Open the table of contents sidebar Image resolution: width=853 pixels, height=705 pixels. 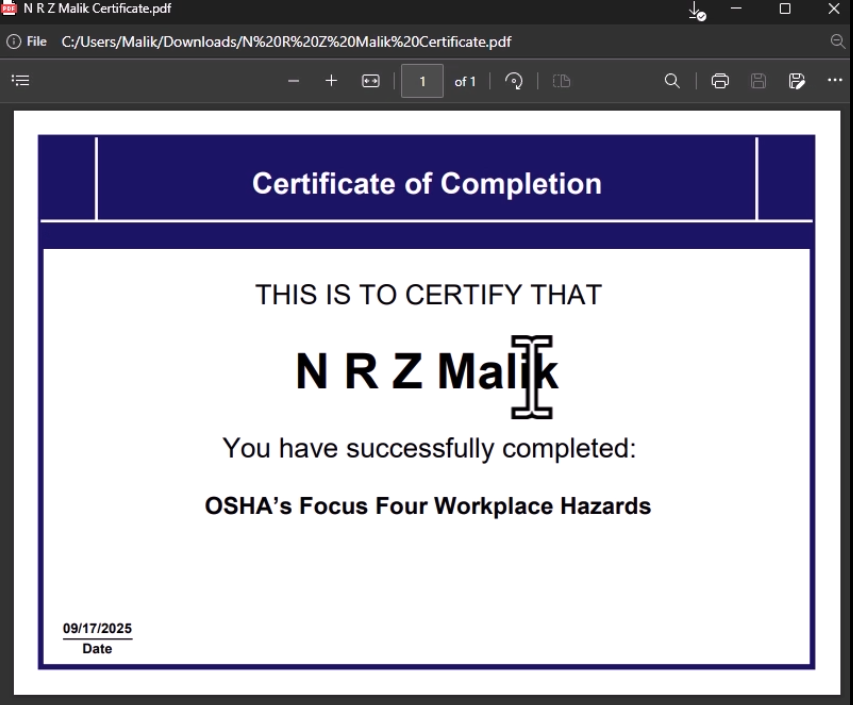point(18,81)
